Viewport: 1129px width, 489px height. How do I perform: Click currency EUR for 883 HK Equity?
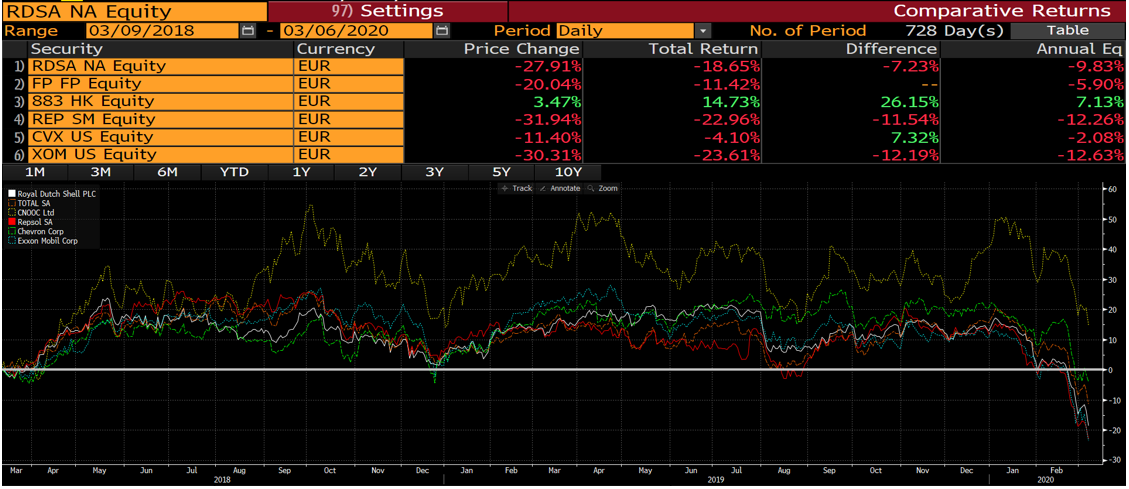point(348,102)
